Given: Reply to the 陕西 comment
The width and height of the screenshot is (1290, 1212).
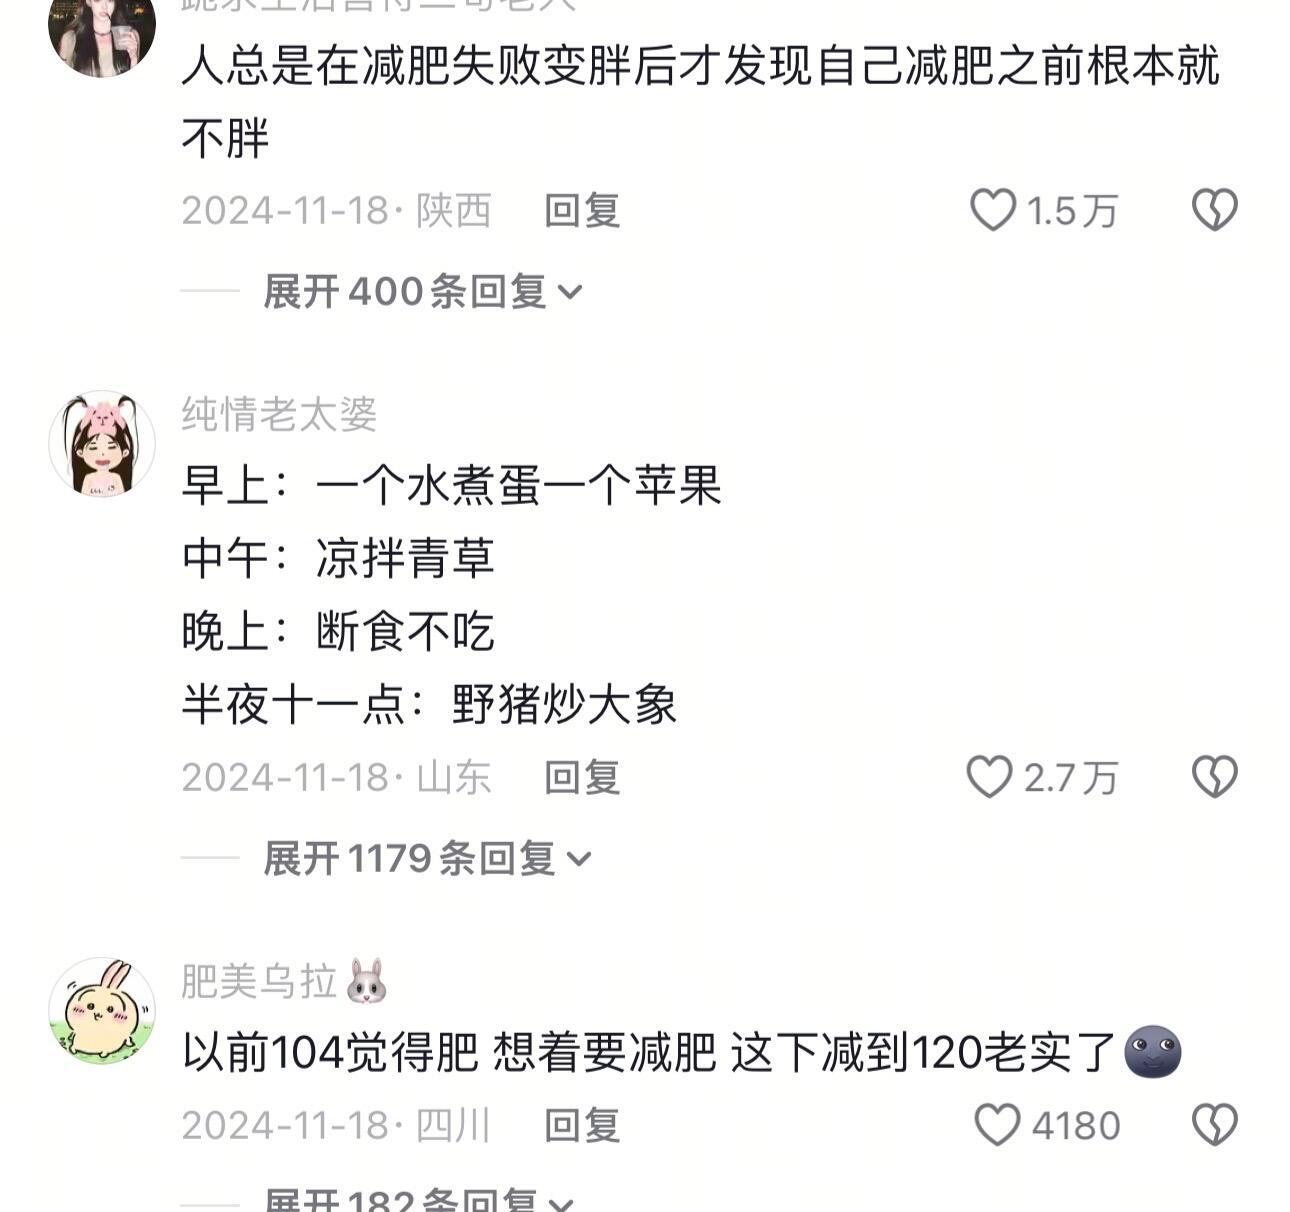Looking at the screenshot, I should (582, 210).
